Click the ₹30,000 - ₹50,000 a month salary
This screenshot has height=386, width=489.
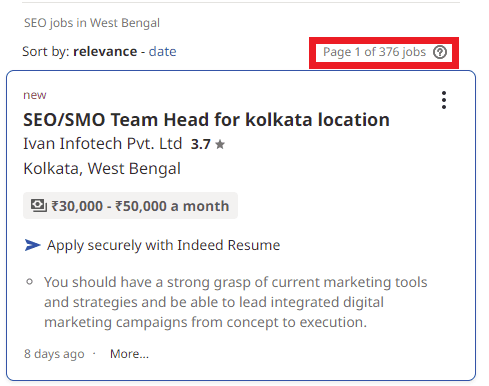[x=140, y=206]
